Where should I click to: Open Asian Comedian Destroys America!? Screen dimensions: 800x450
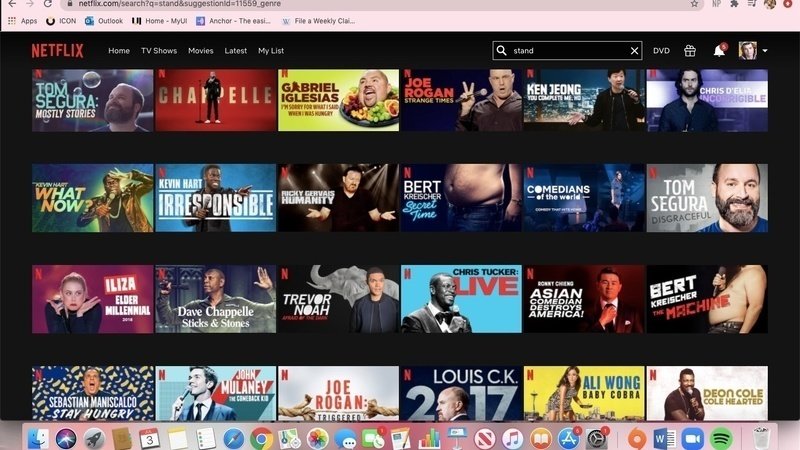[584, 299]
